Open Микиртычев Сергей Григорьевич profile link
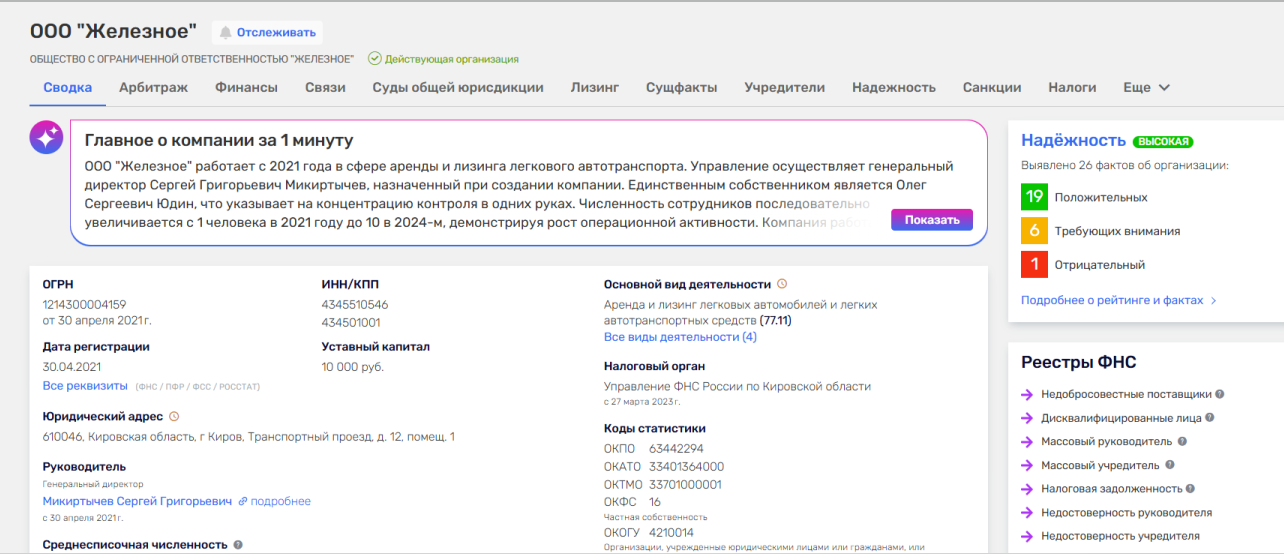Viewport: 1284px width, 554px height. (137, 501)
